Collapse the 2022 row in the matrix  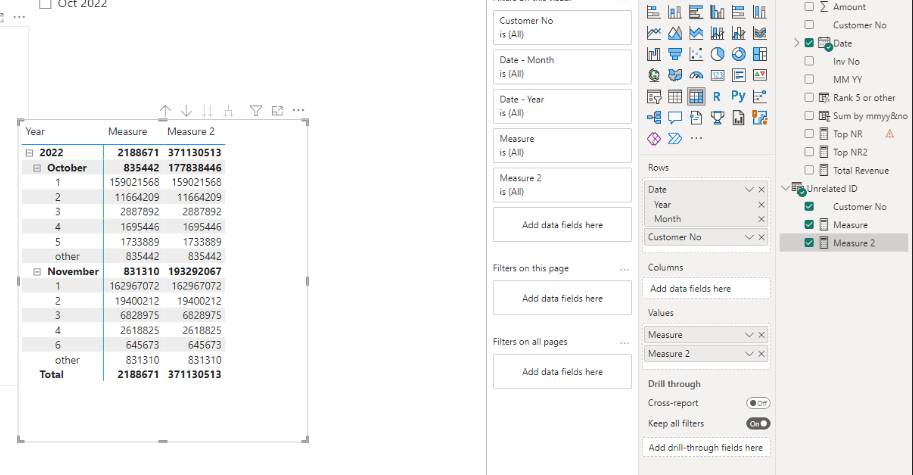(x=29, y=153)
